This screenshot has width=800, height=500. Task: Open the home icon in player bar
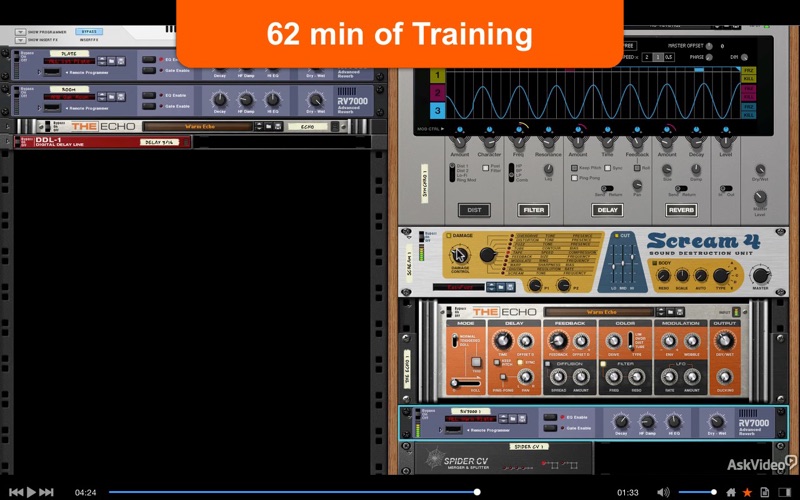tap(731, 492)
